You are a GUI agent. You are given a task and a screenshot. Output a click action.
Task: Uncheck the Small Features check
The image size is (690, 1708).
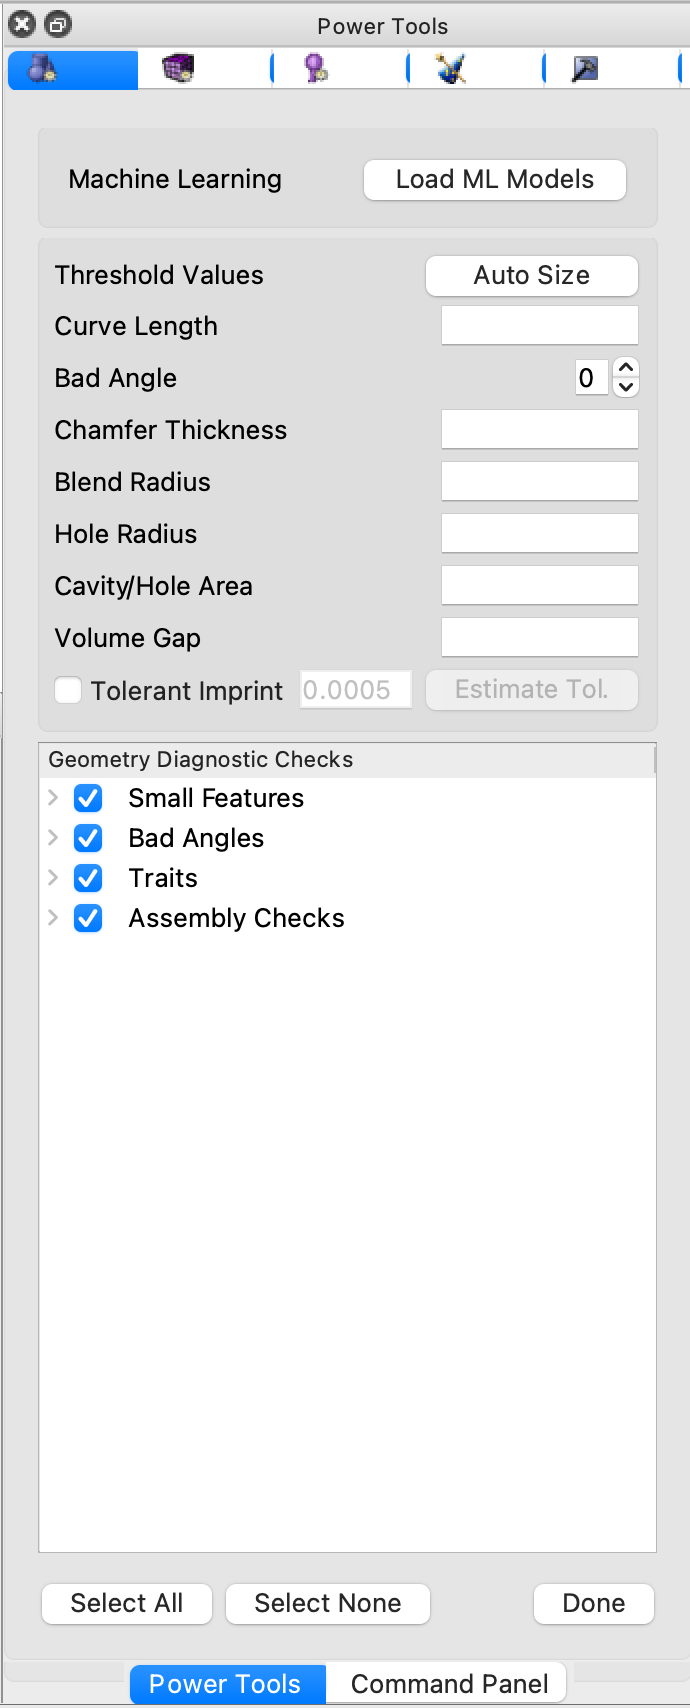click(88, 798)
